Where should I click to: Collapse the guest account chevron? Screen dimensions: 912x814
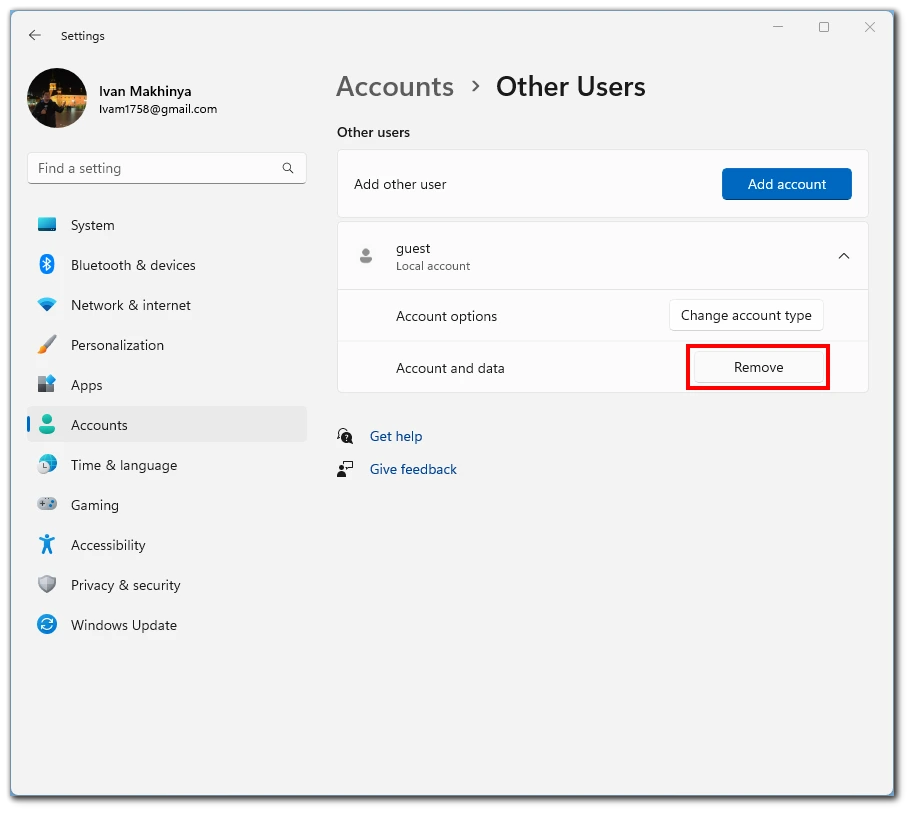[843, 256]
